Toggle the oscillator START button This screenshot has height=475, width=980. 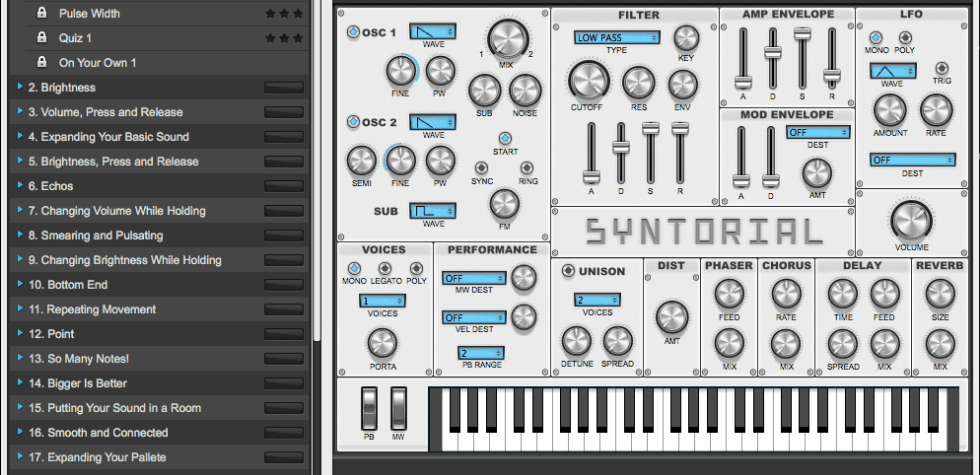tap(505, 138)
